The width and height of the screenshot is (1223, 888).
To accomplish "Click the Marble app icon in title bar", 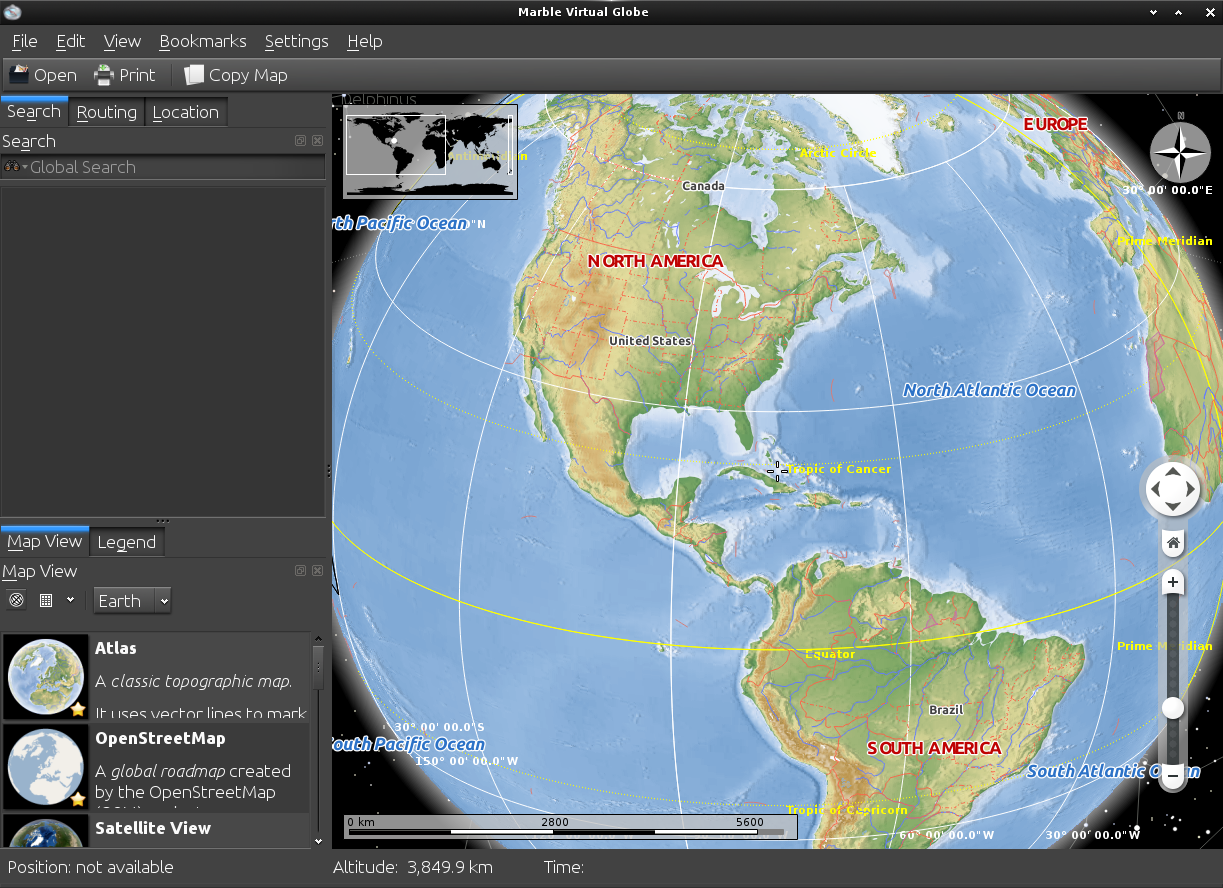I will pyautogui.click(x=12, y=11).
